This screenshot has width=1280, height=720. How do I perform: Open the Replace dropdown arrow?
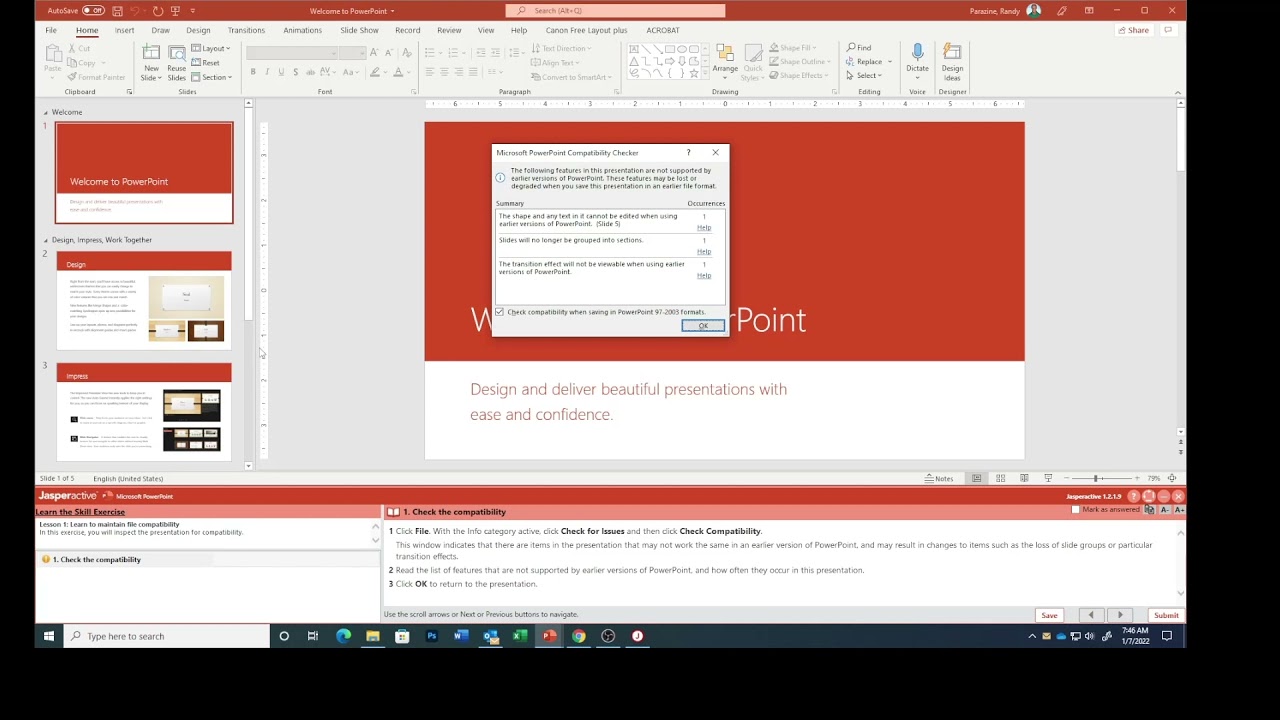click(x=890, y=62)
